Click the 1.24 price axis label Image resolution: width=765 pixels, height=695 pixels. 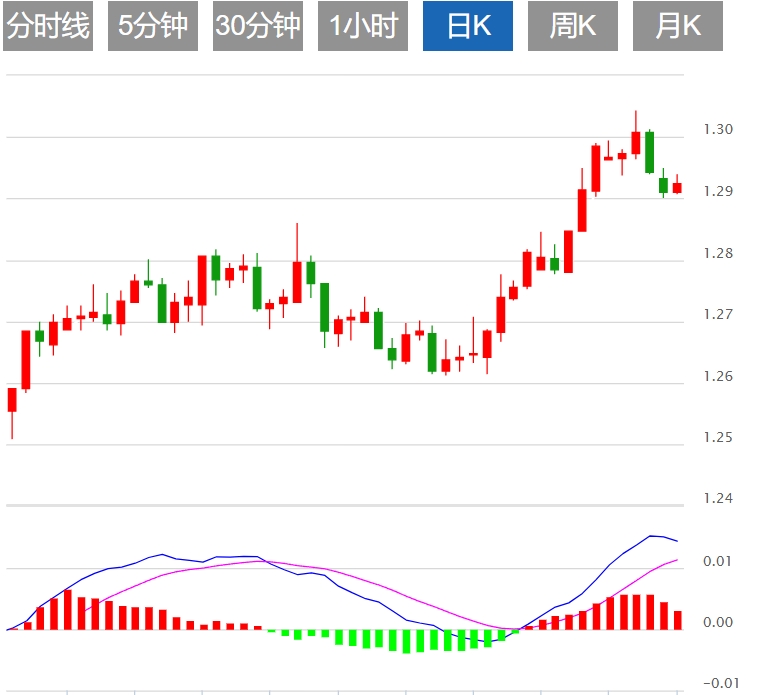[718, 498]
